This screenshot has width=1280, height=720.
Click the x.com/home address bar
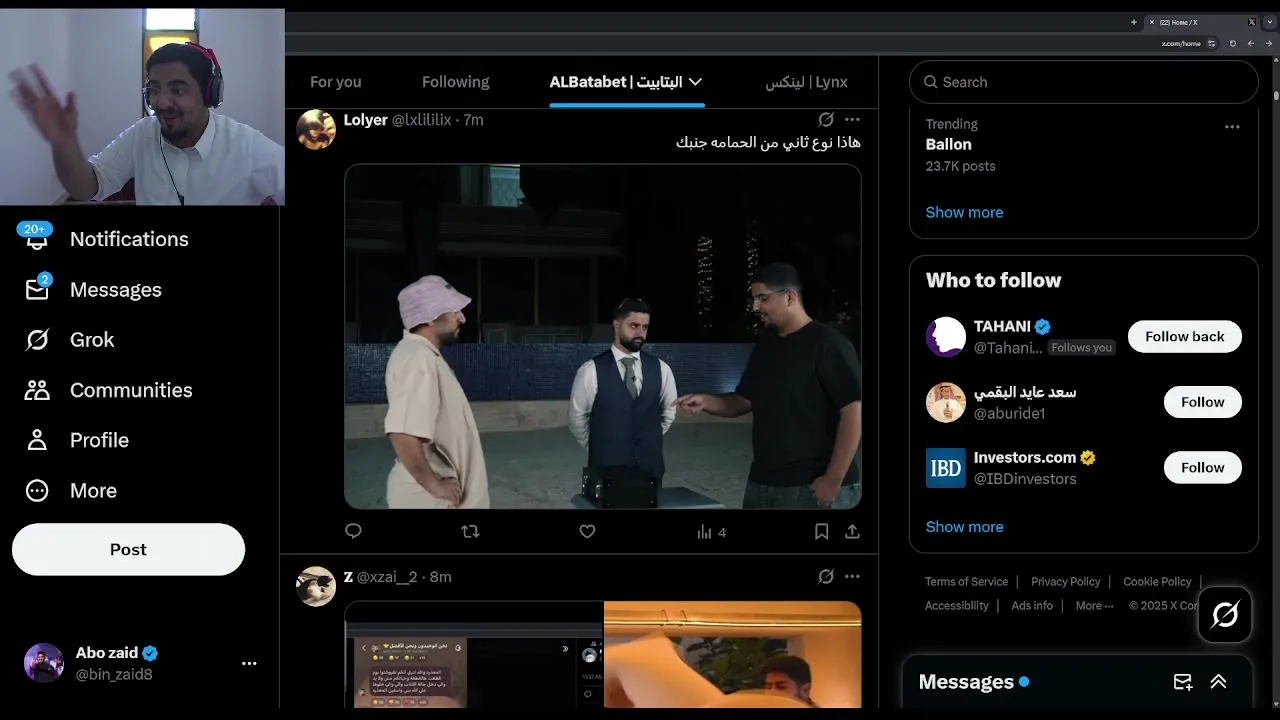coord(1181,44)
